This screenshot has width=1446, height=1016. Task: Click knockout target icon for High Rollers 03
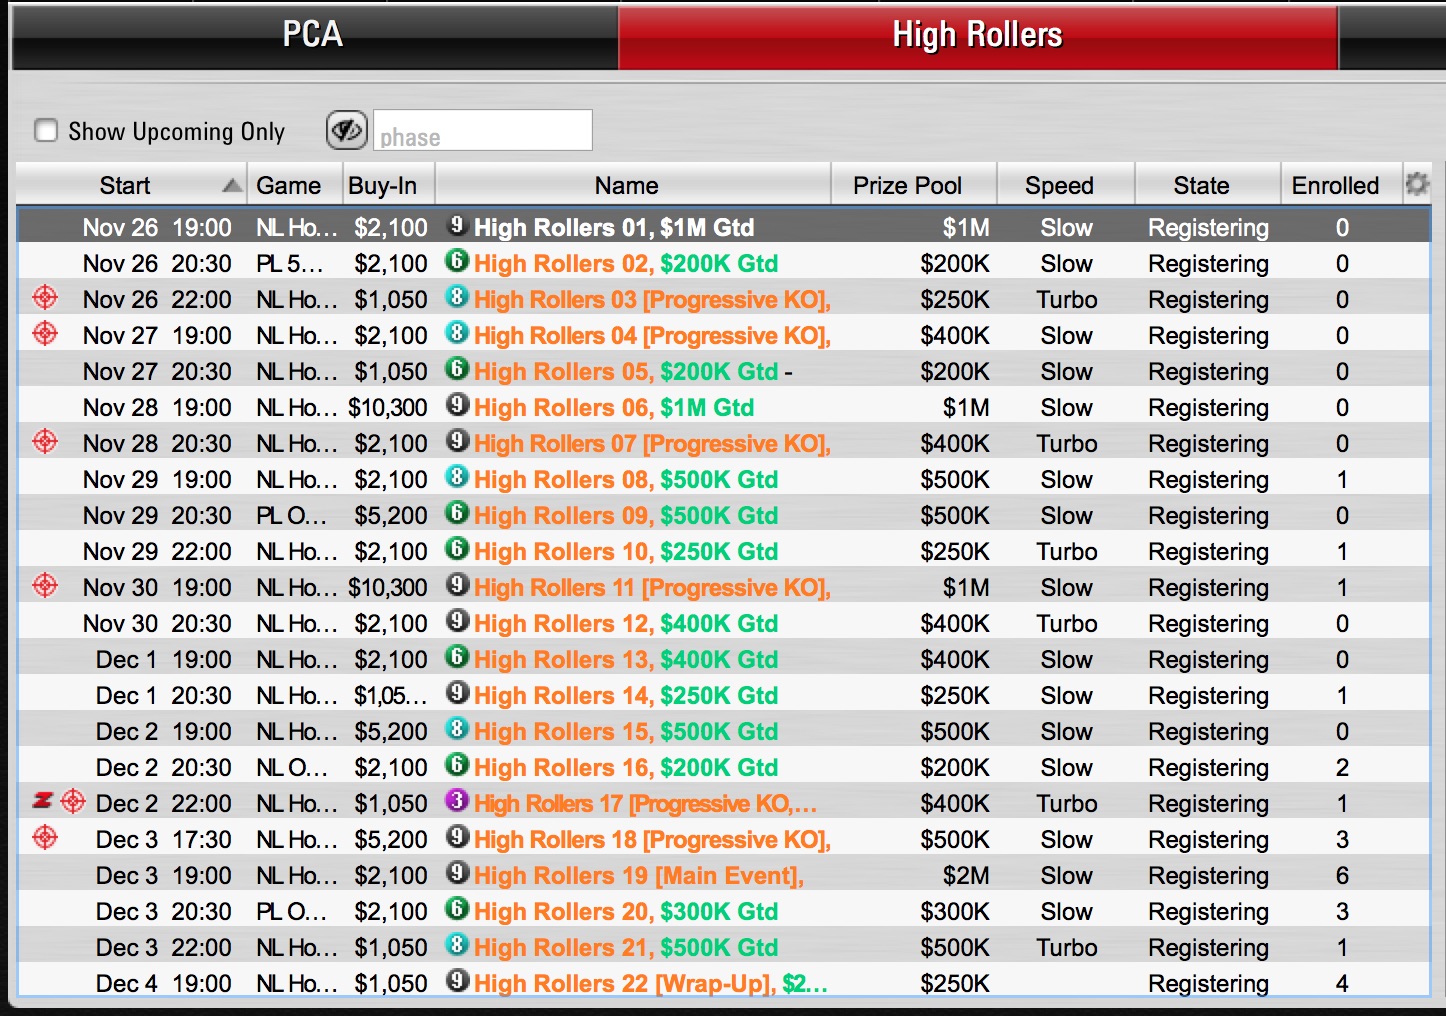45,298
